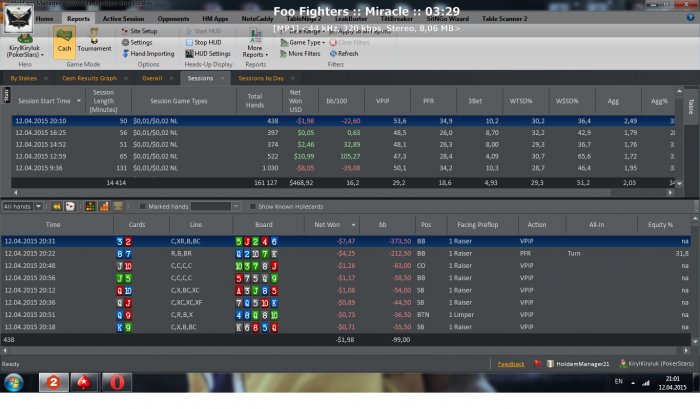Close the By Stakes tab

[x=46, y=78]
